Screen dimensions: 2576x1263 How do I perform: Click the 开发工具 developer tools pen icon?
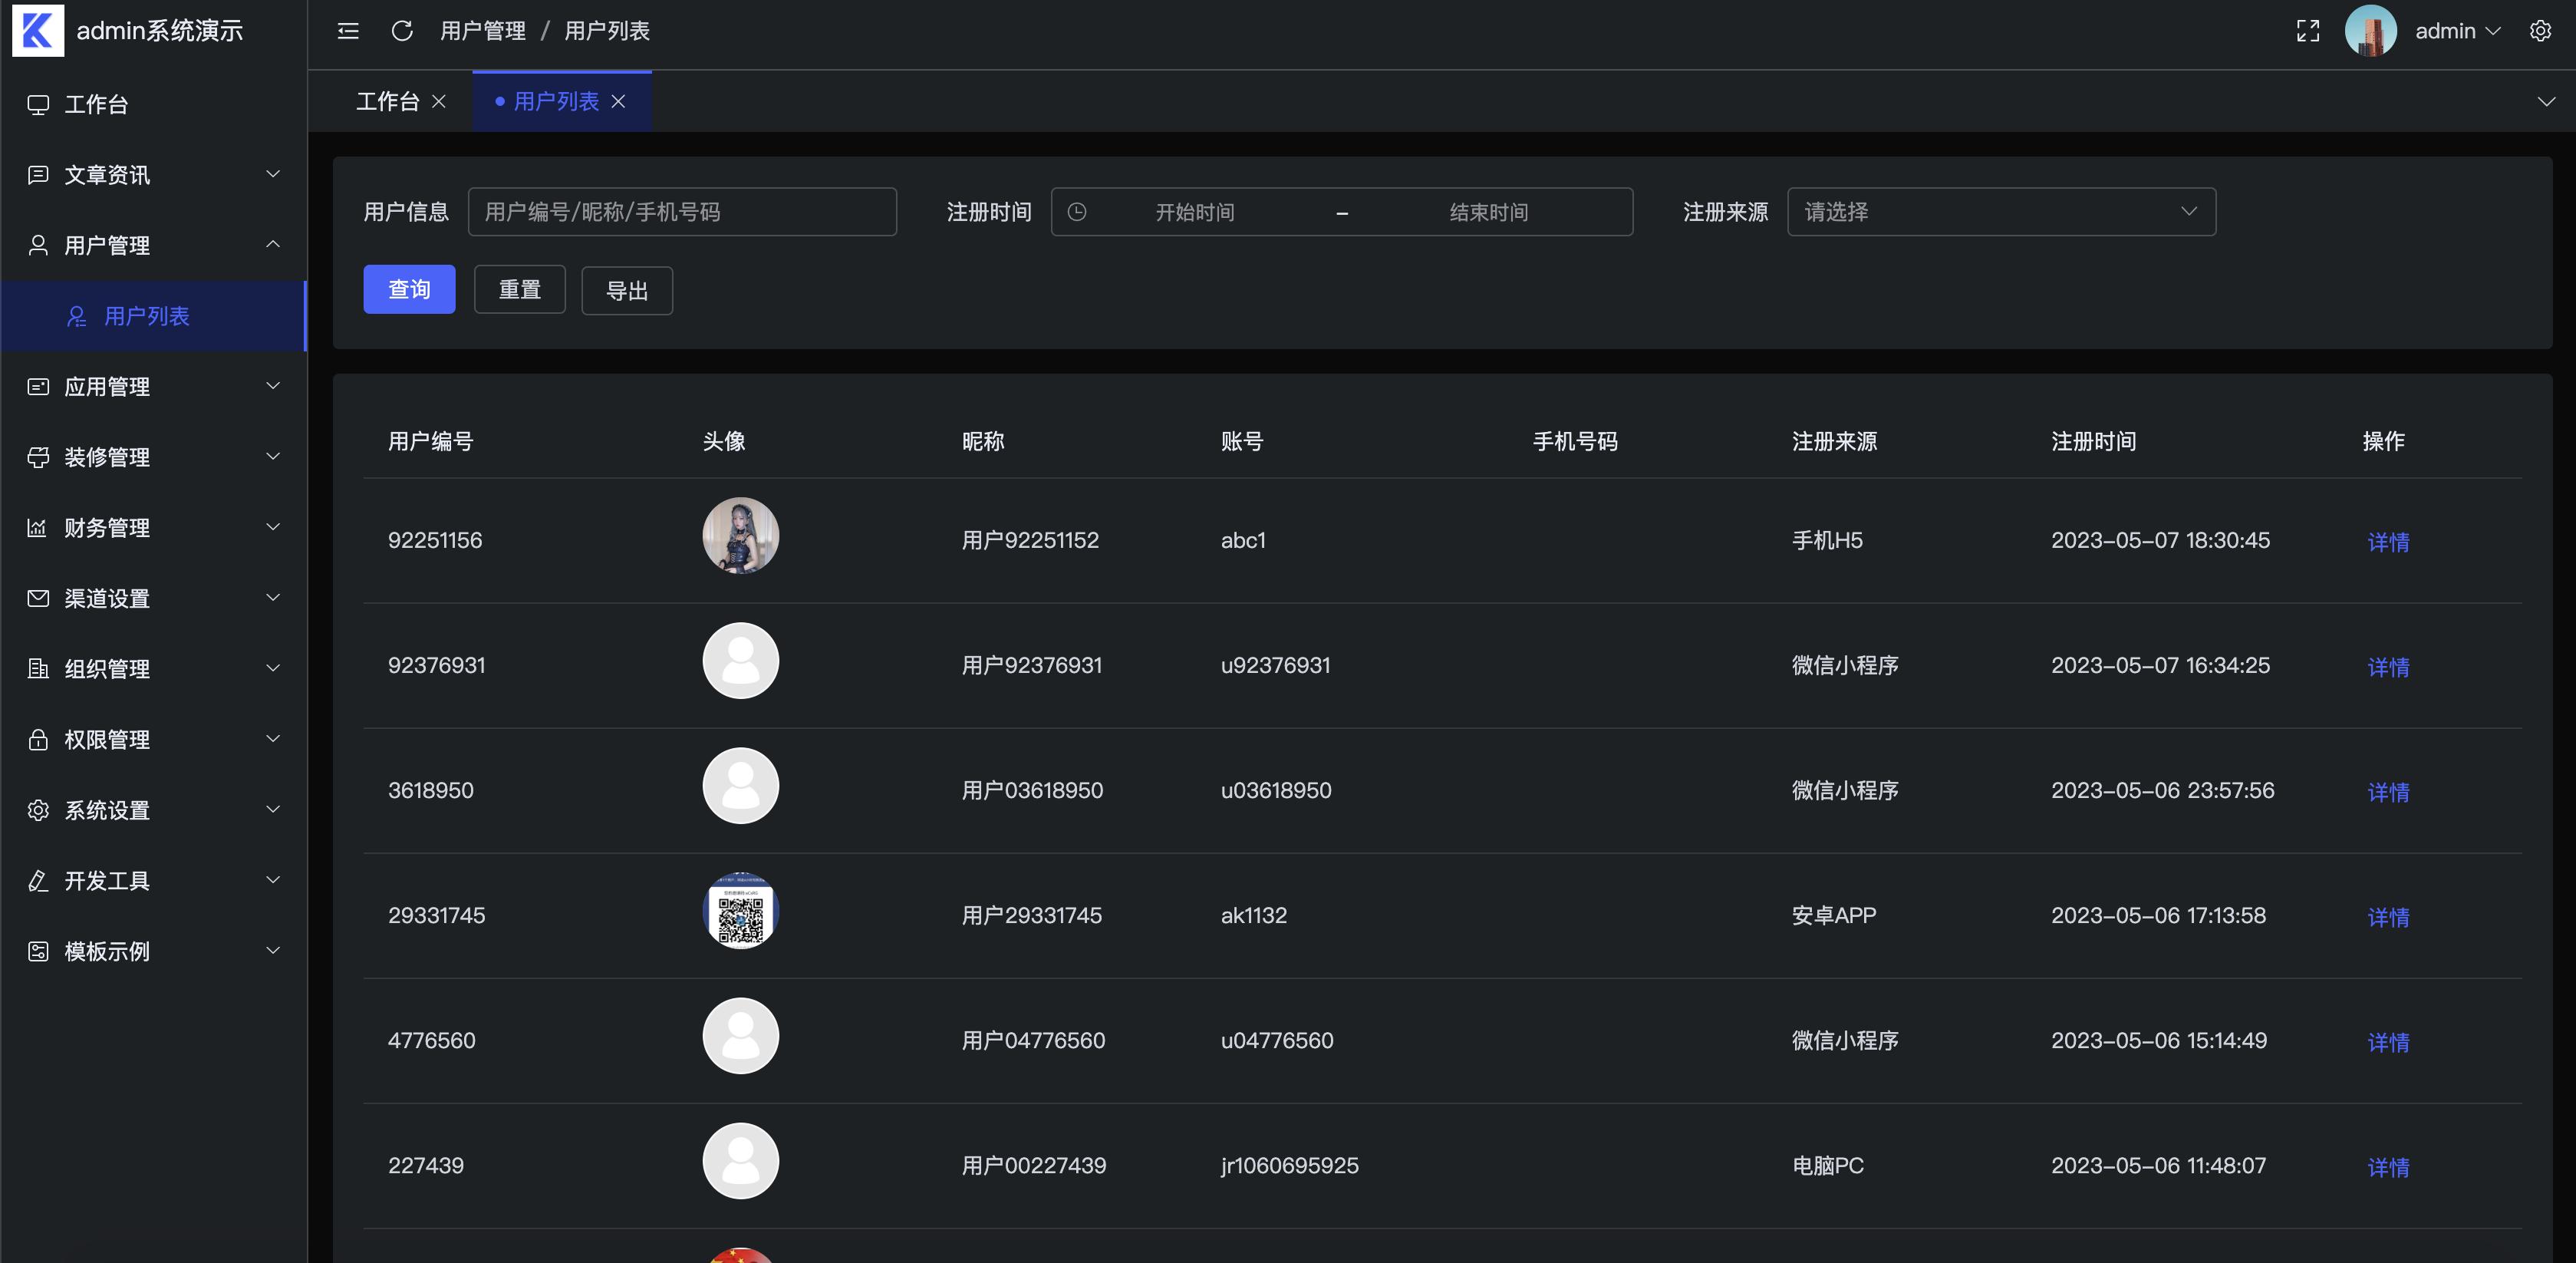[x=39, y=880]
